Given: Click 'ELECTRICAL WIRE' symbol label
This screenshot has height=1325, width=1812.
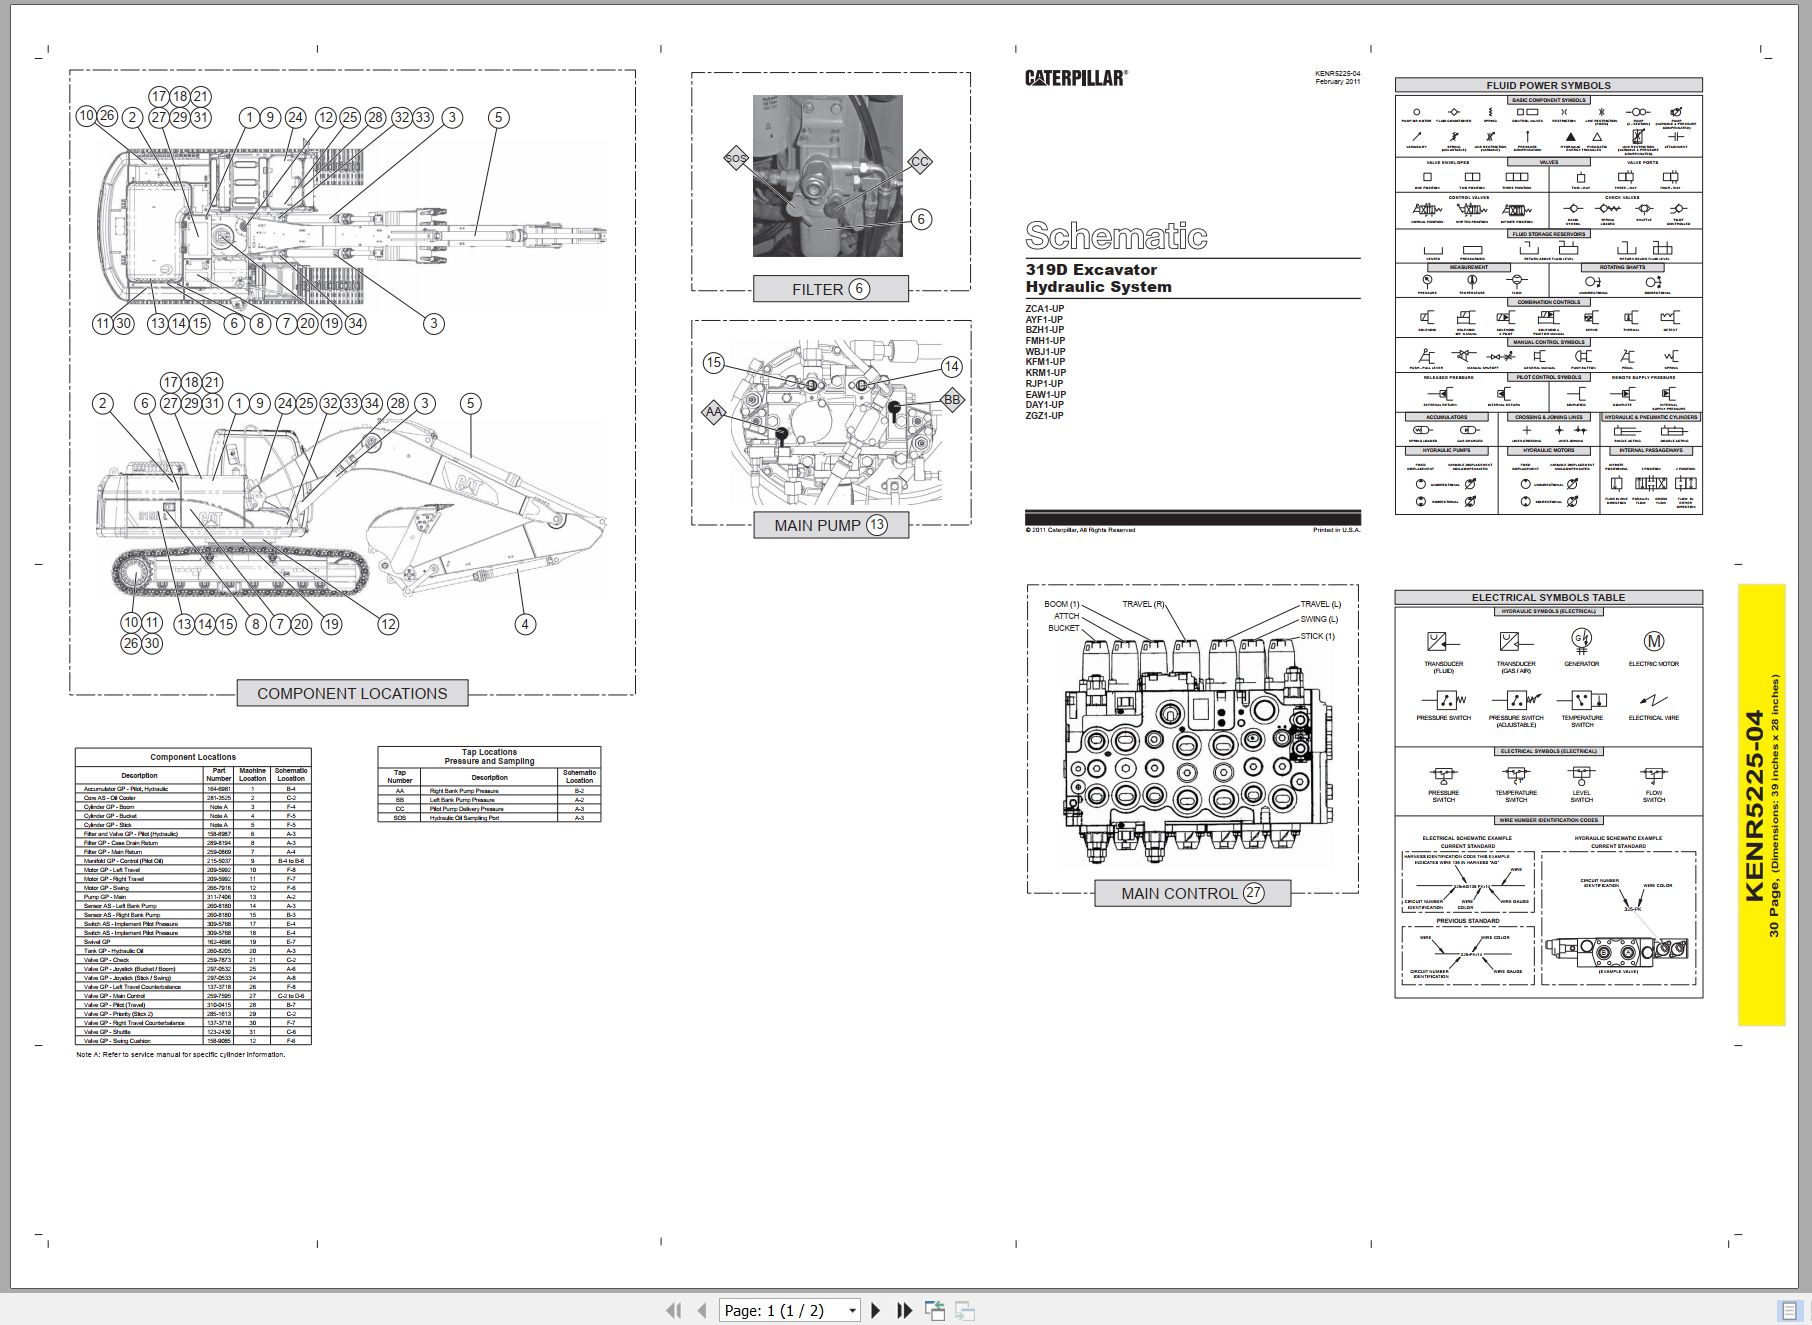Looking at the screenshot, I should 1653,718.
